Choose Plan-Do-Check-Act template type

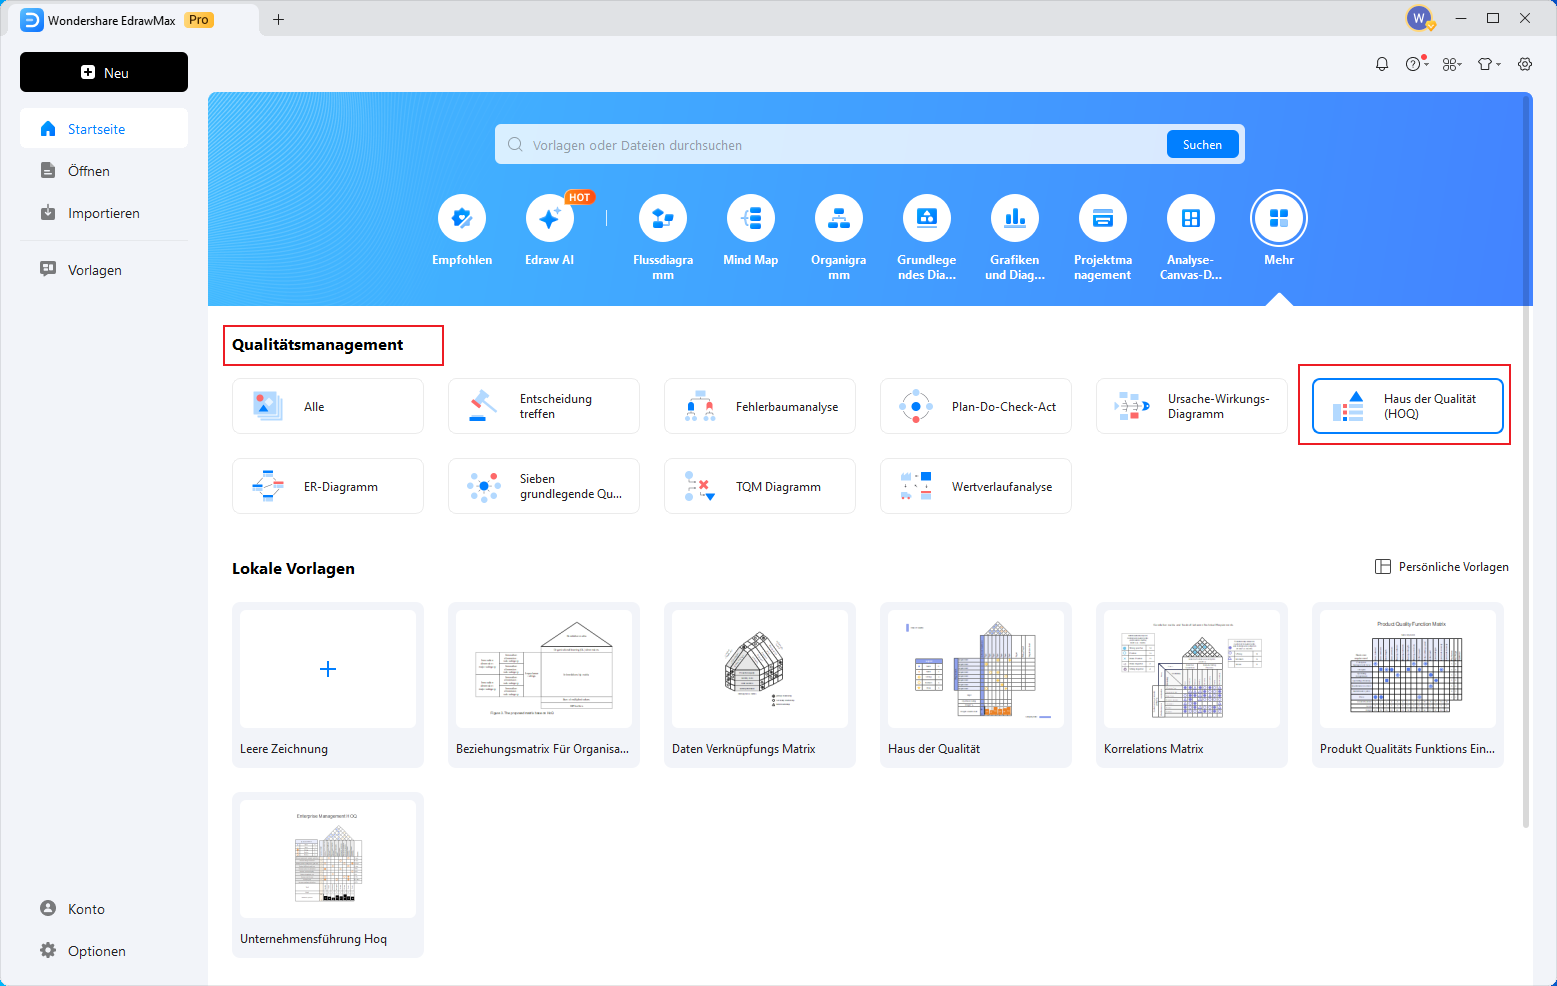(976, 406)
